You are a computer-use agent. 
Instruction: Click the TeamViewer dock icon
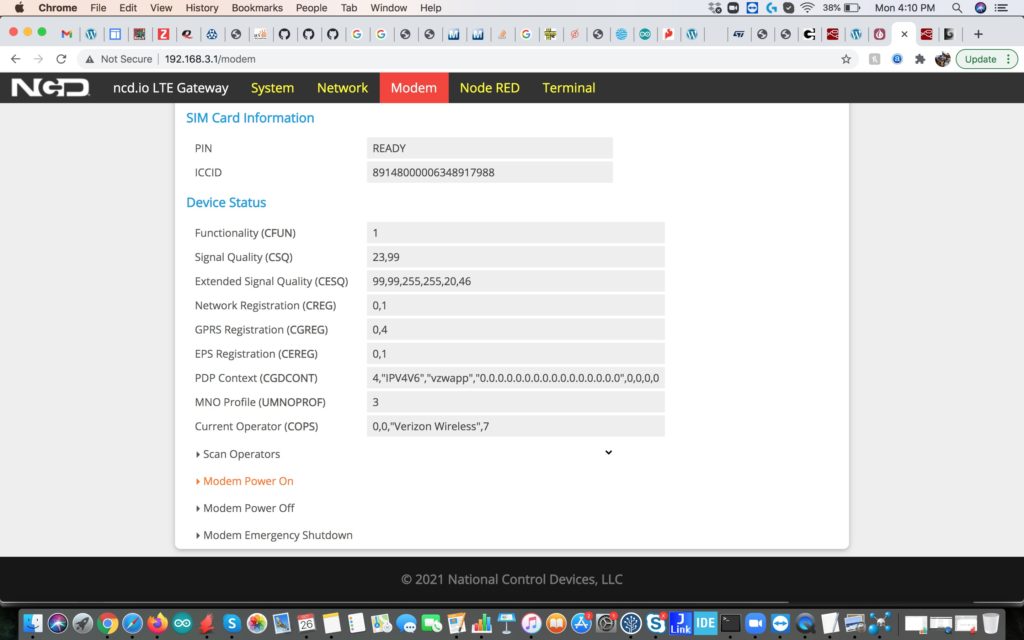point(781,623)
